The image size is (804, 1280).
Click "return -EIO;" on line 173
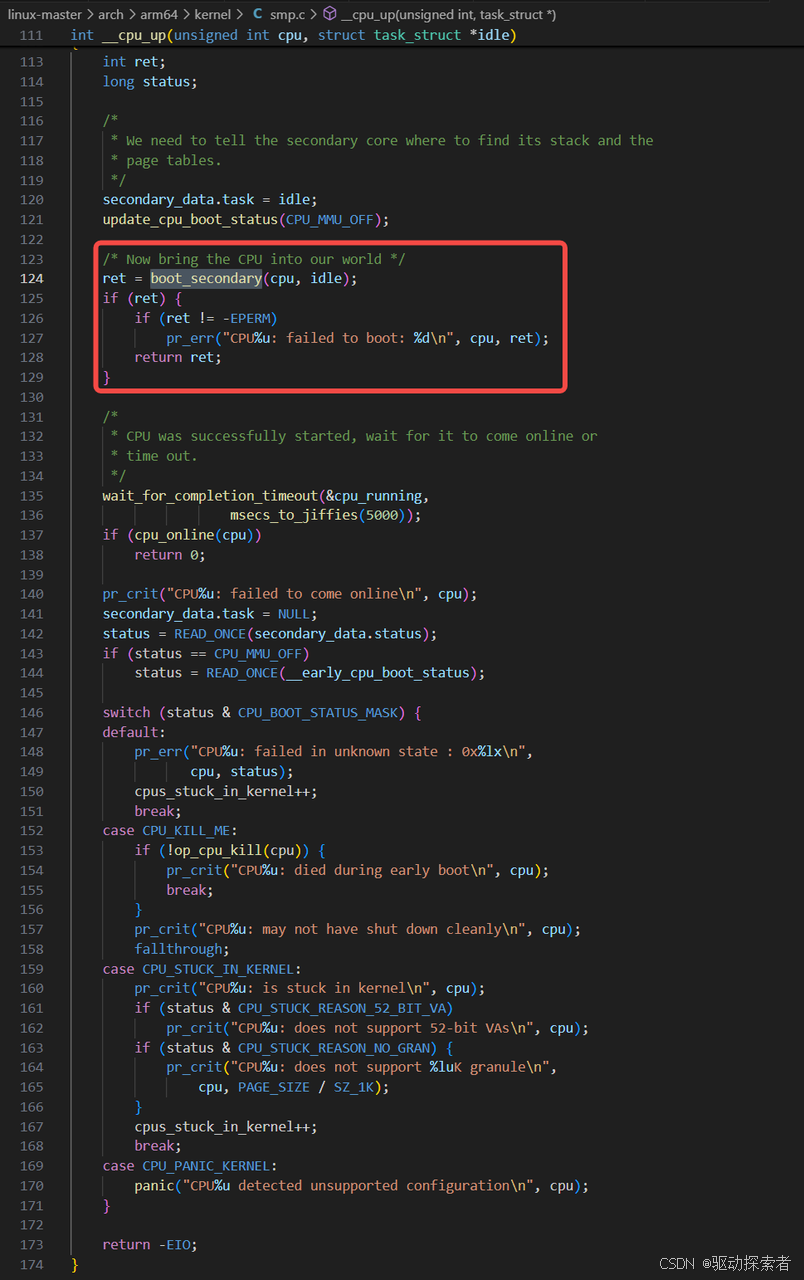150,1244
